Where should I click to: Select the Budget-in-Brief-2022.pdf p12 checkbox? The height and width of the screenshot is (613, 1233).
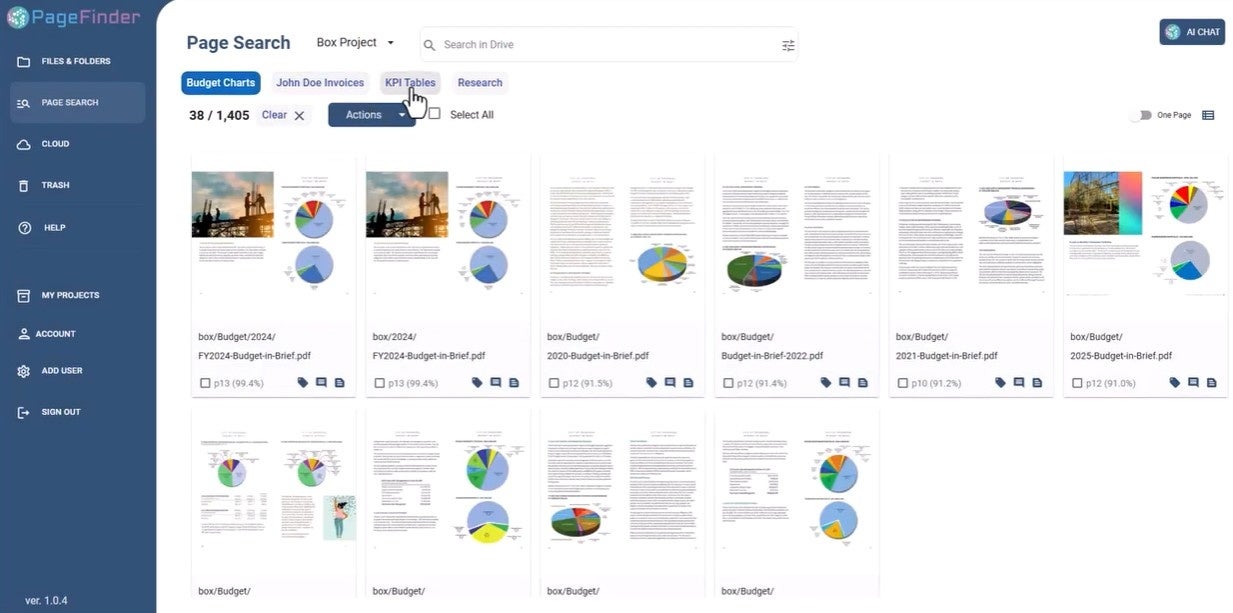click(729, 383)
